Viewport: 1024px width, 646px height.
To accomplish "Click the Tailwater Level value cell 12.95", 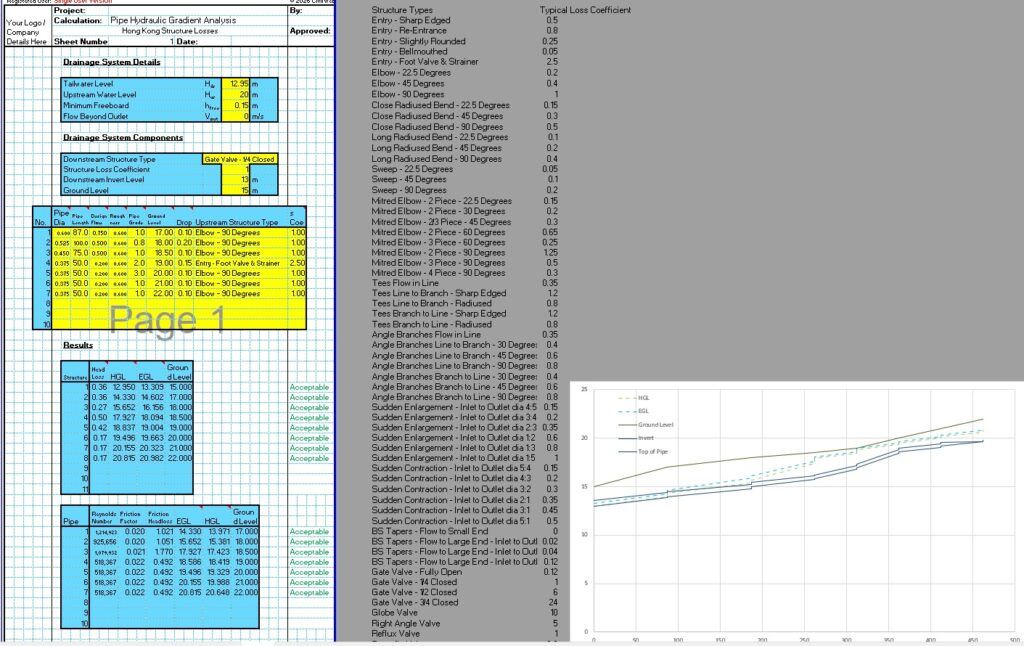I will (x=235, y=84).
